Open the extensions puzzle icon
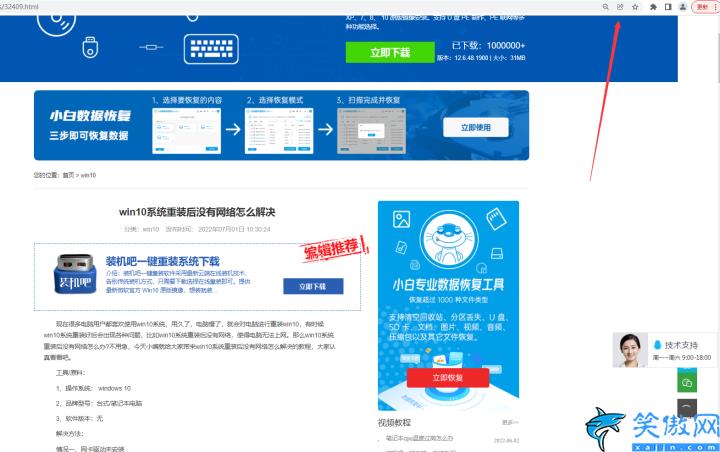This screenshot has width=720, height=452. 653,7
